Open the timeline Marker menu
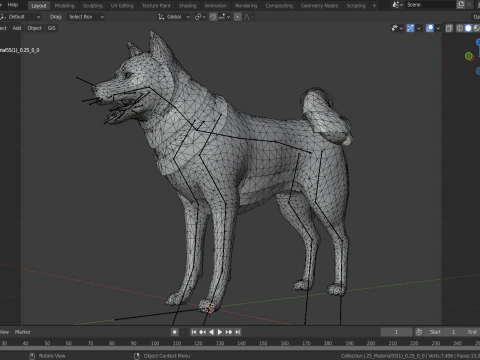The width and height of the screenshot is (480, 360). [23, 332]
